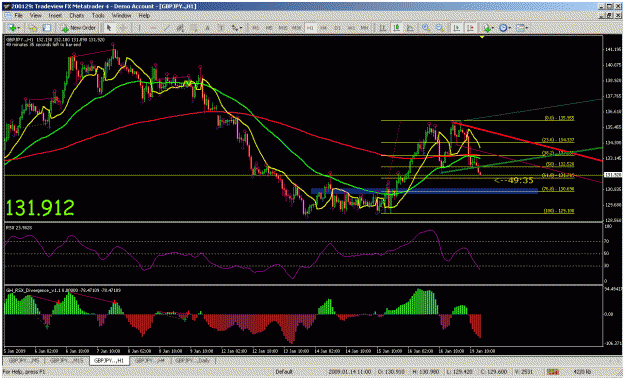Open the indicators list icon
Image resolution: width=625 pixels, height=378 pixels.
(487, 28)
